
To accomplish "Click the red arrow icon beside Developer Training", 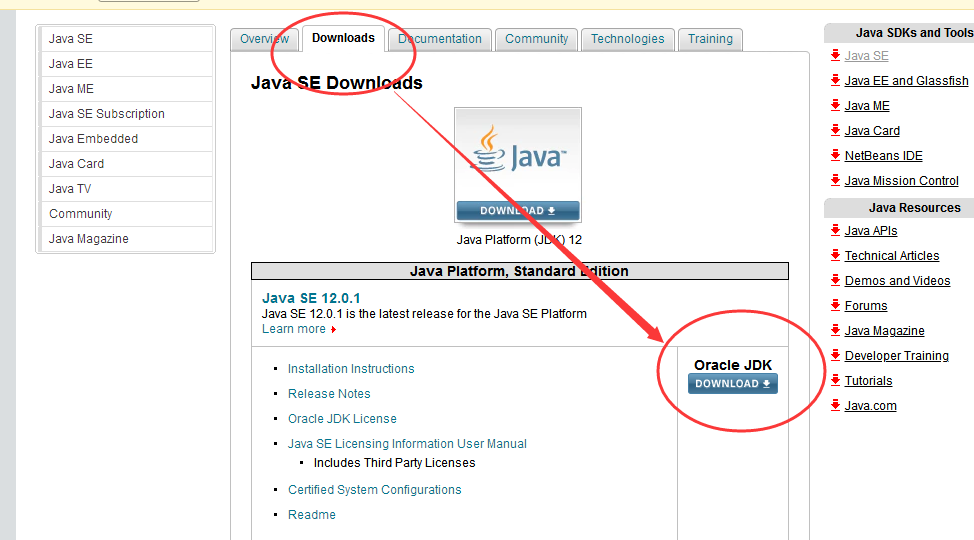I will click(835, 355).
